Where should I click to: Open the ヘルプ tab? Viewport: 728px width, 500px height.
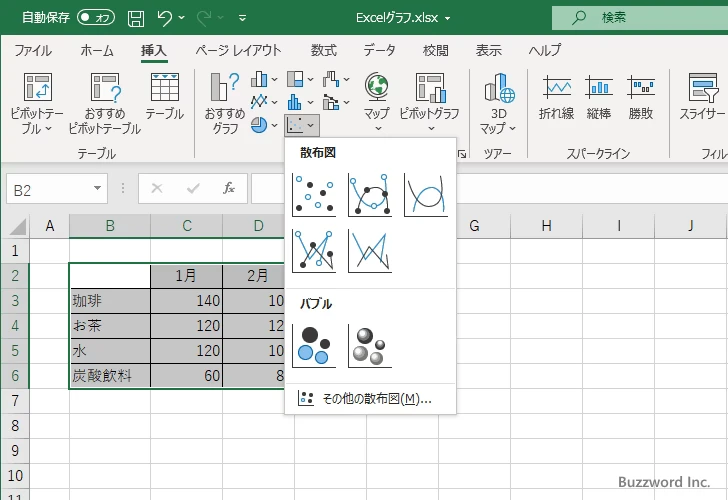click(545, 50)
